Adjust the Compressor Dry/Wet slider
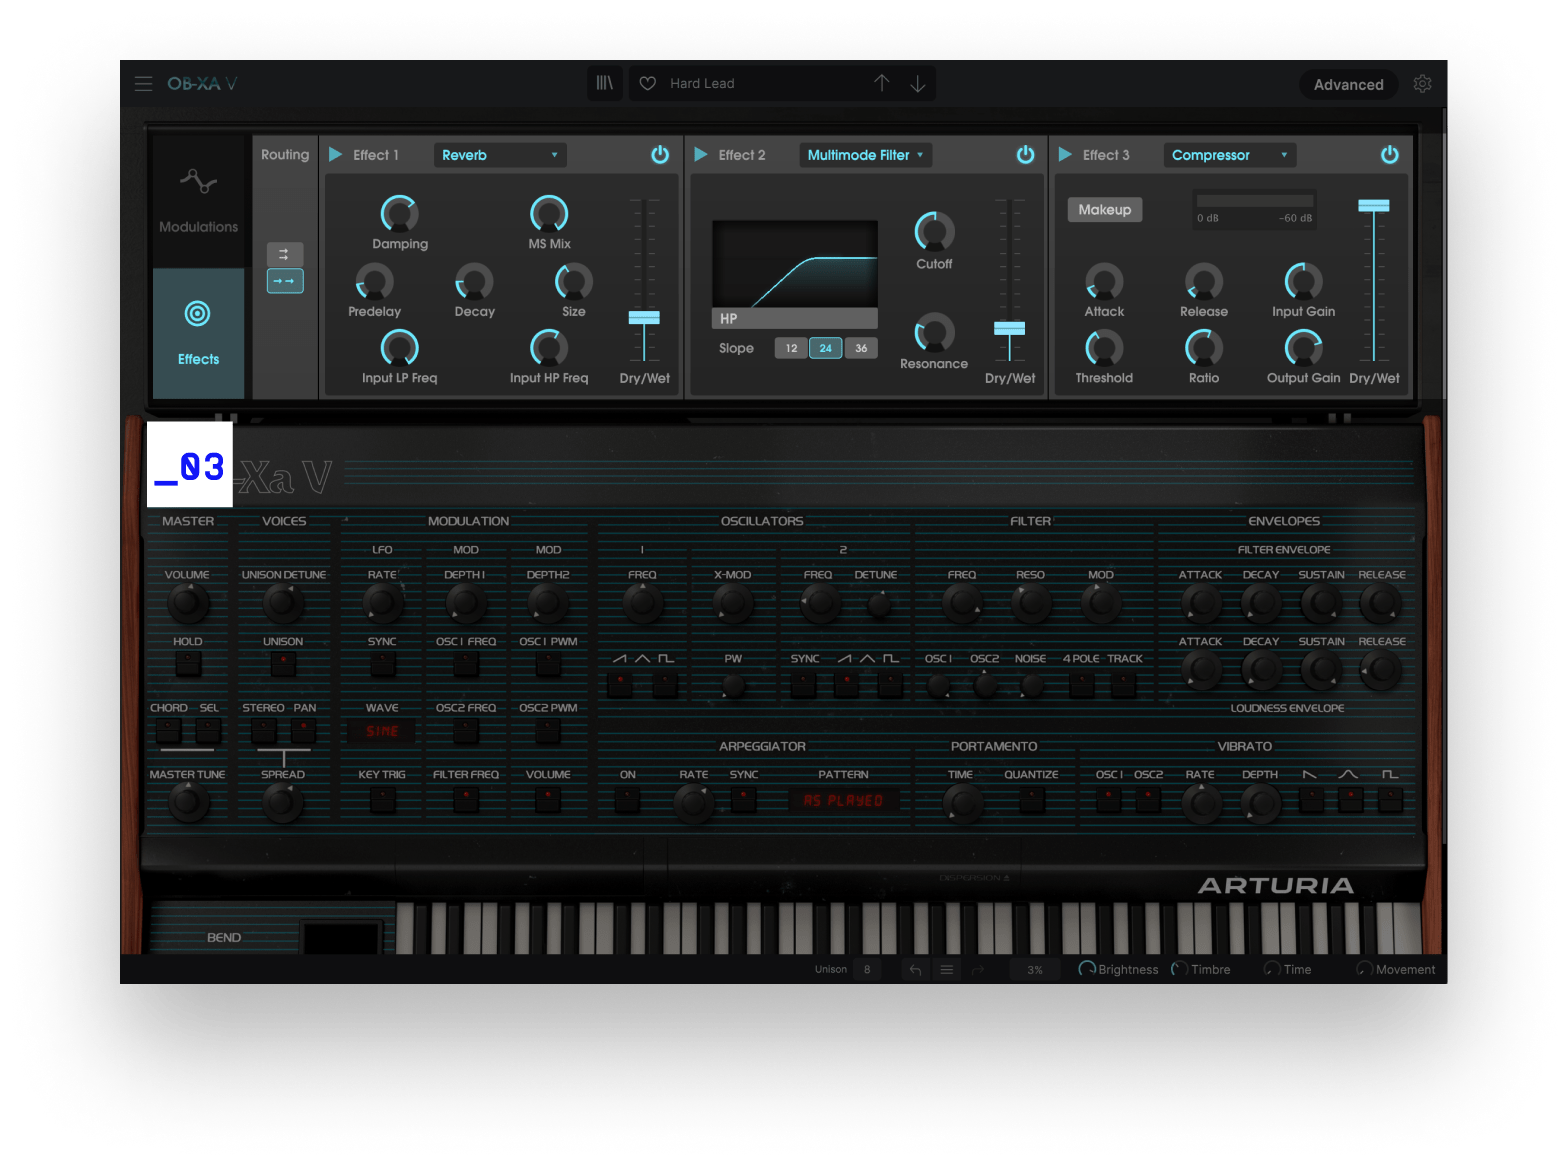The width and height of the screenshot is (1568, 1165). point(1374,206)
